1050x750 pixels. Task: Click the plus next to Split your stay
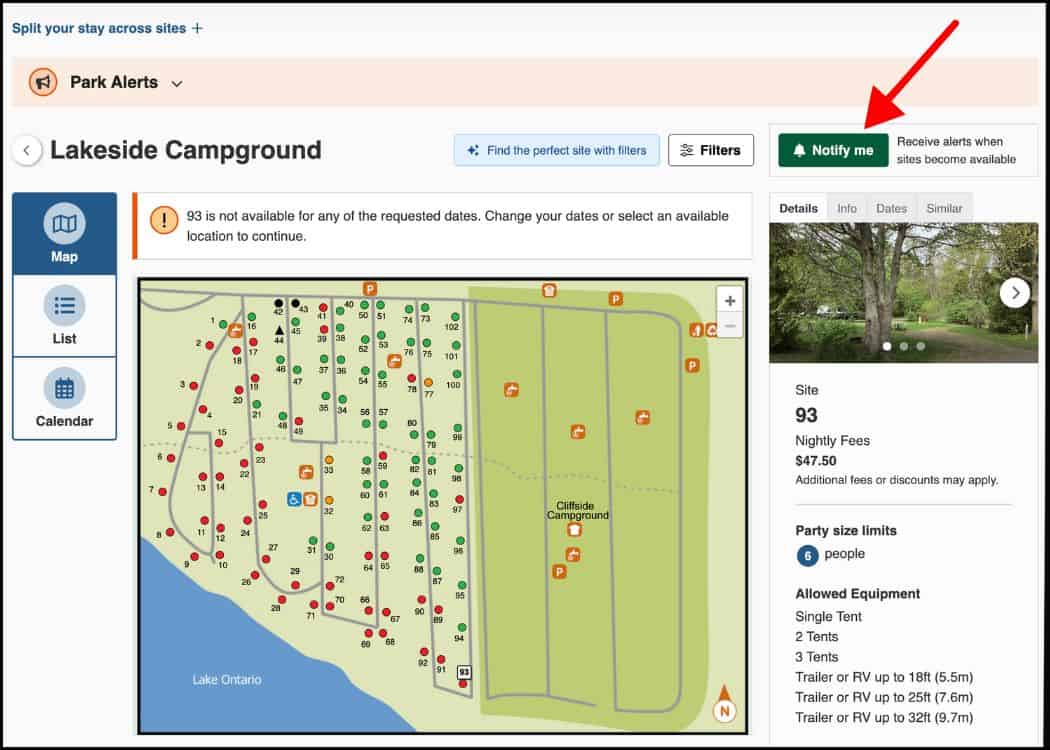(197, 28)
